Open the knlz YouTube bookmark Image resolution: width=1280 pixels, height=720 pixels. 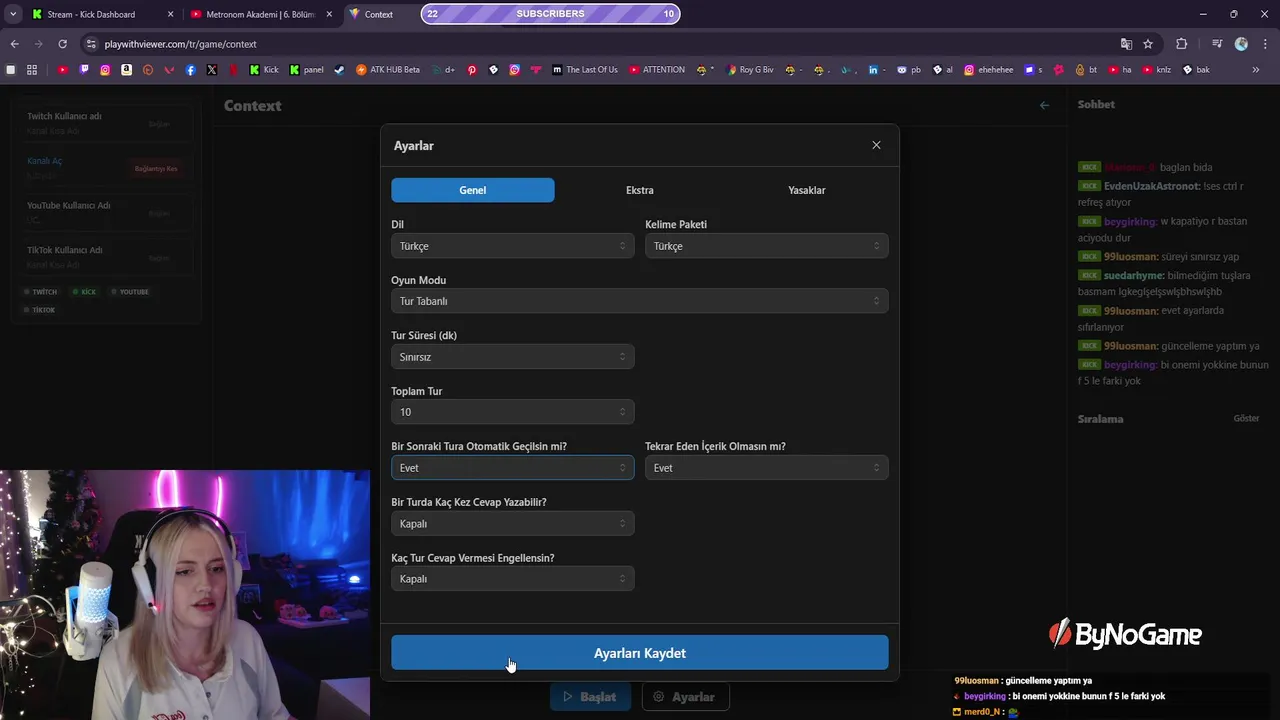point(1156,70)
